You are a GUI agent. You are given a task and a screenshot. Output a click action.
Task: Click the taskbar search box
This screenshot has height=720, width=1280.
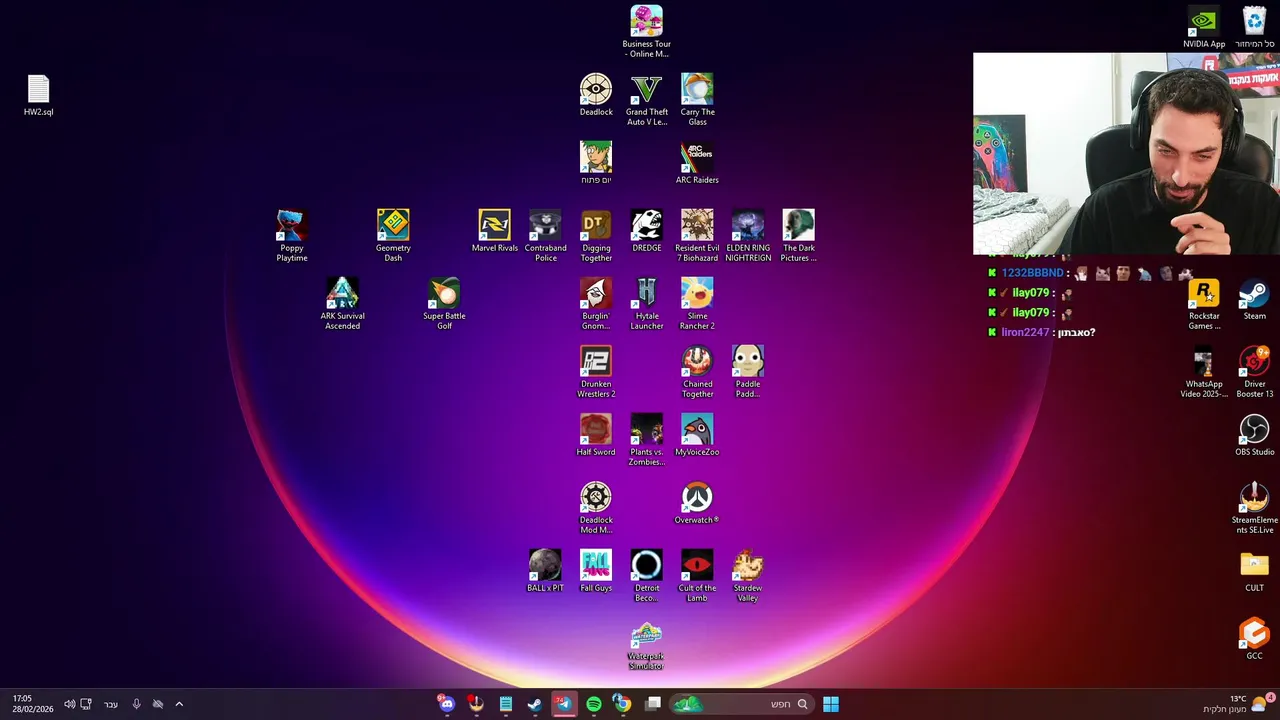[741, 704]
